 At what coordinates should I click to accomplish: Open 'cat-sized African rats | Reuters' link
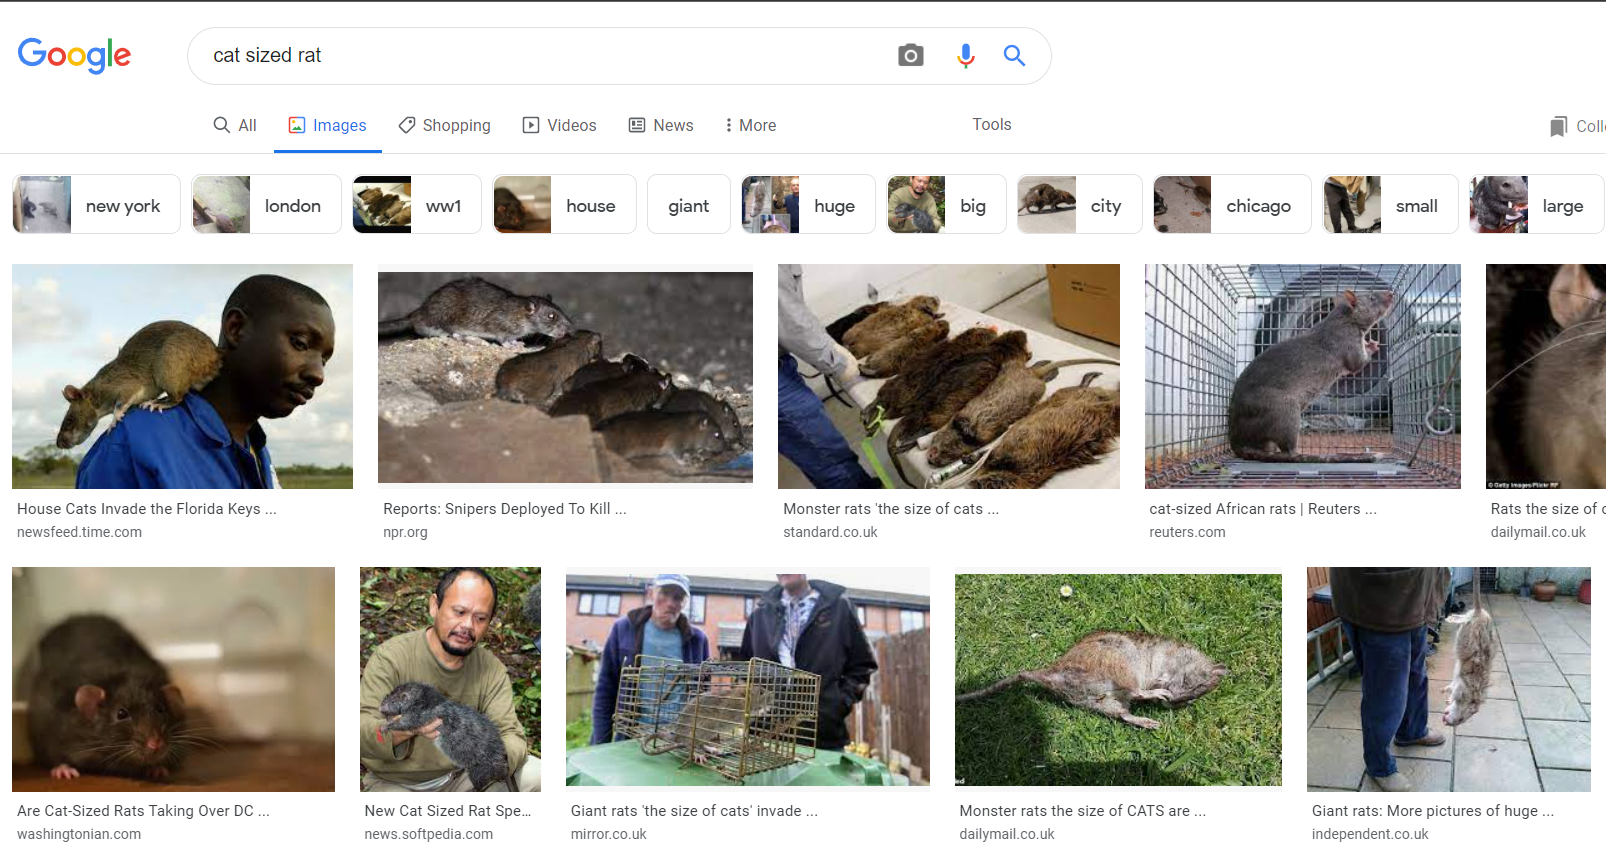point(1263,509)
